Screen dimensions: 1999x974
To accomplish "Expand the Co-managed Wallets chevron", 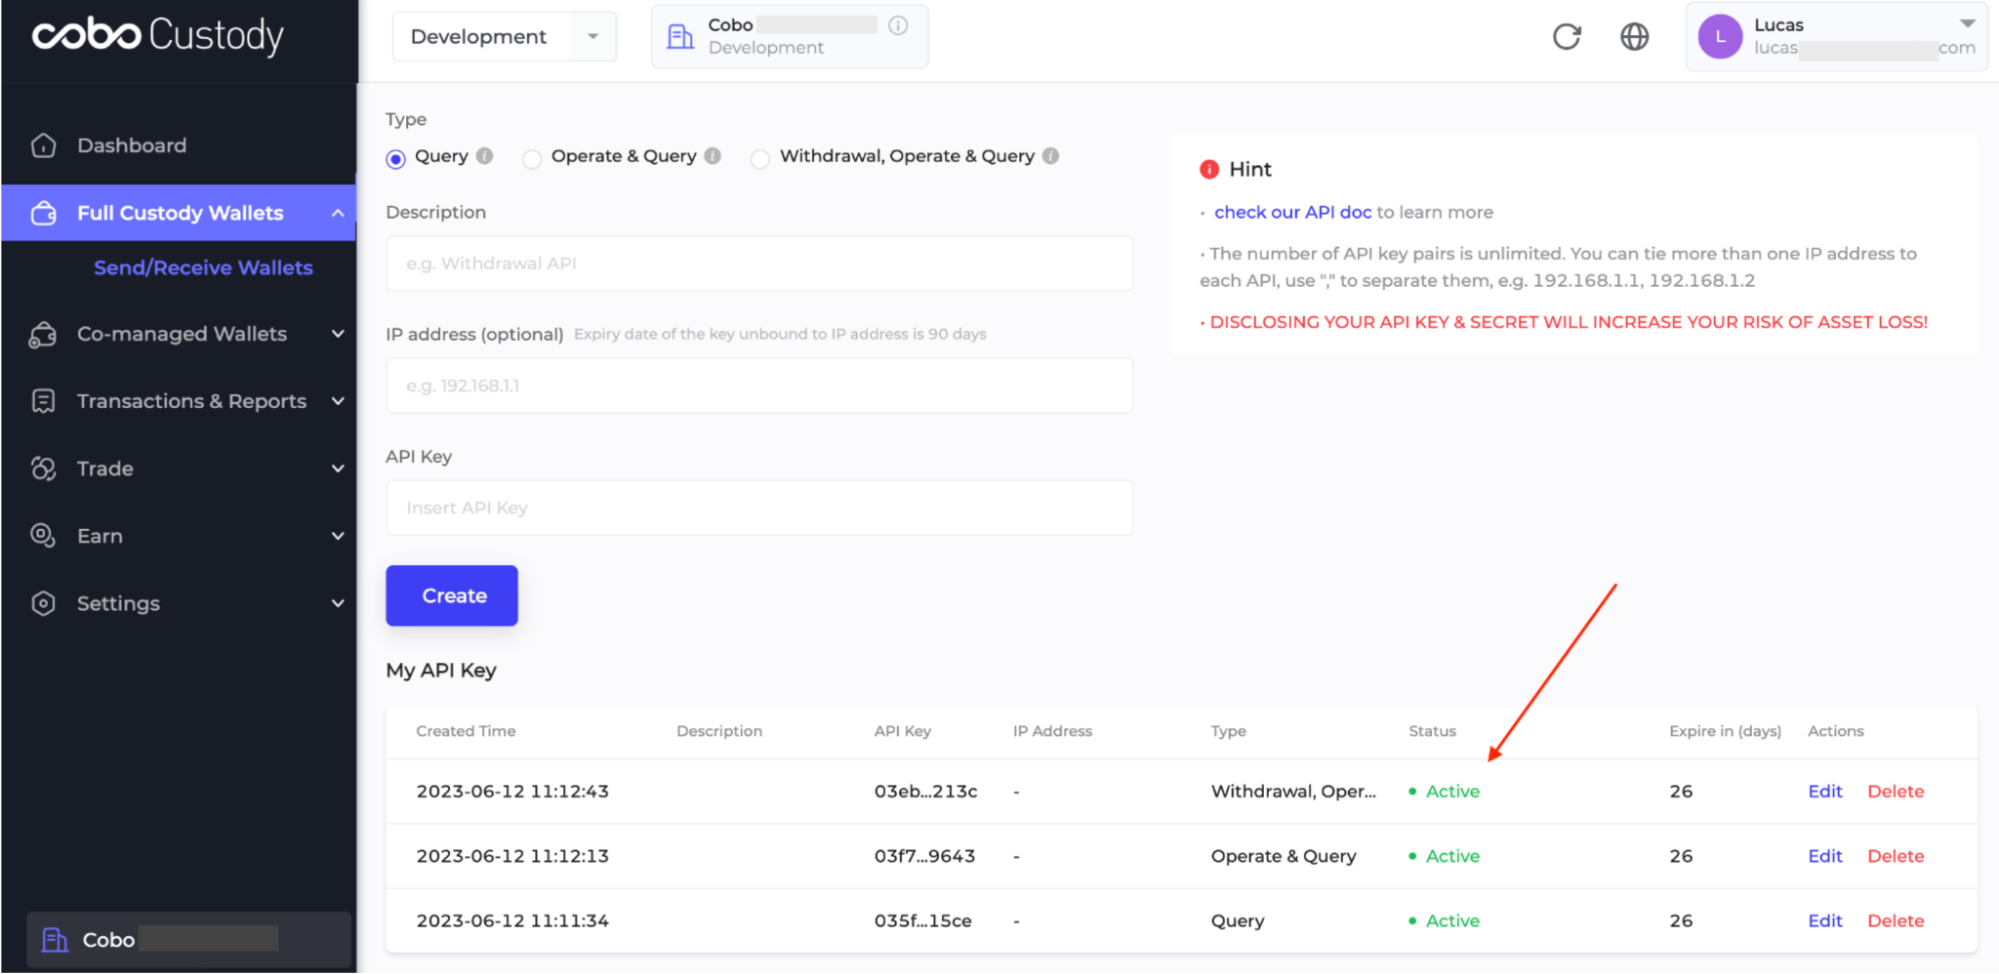I will point(338,334).
